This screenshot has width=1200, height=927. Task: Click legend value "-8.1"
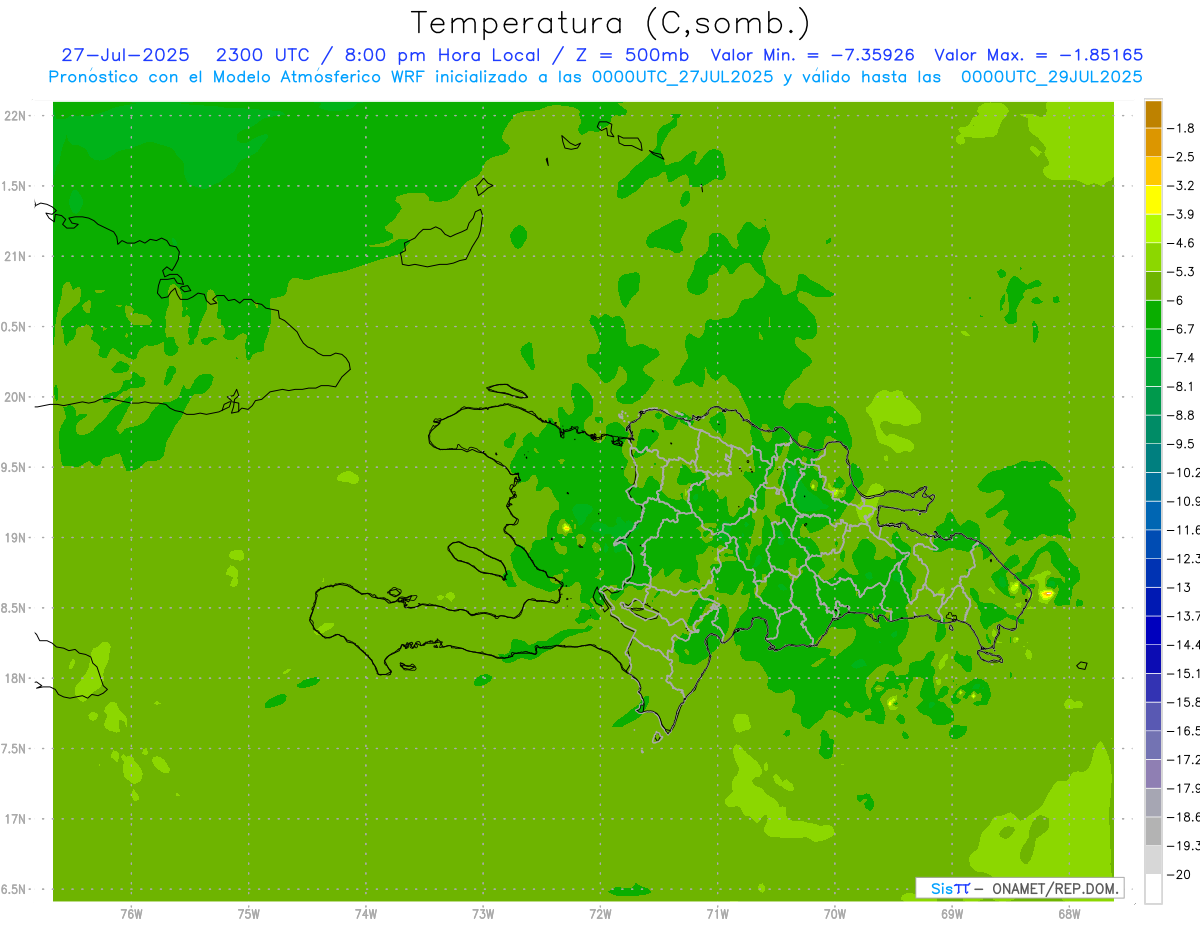pyautogui.click(x=1182, y=386)
